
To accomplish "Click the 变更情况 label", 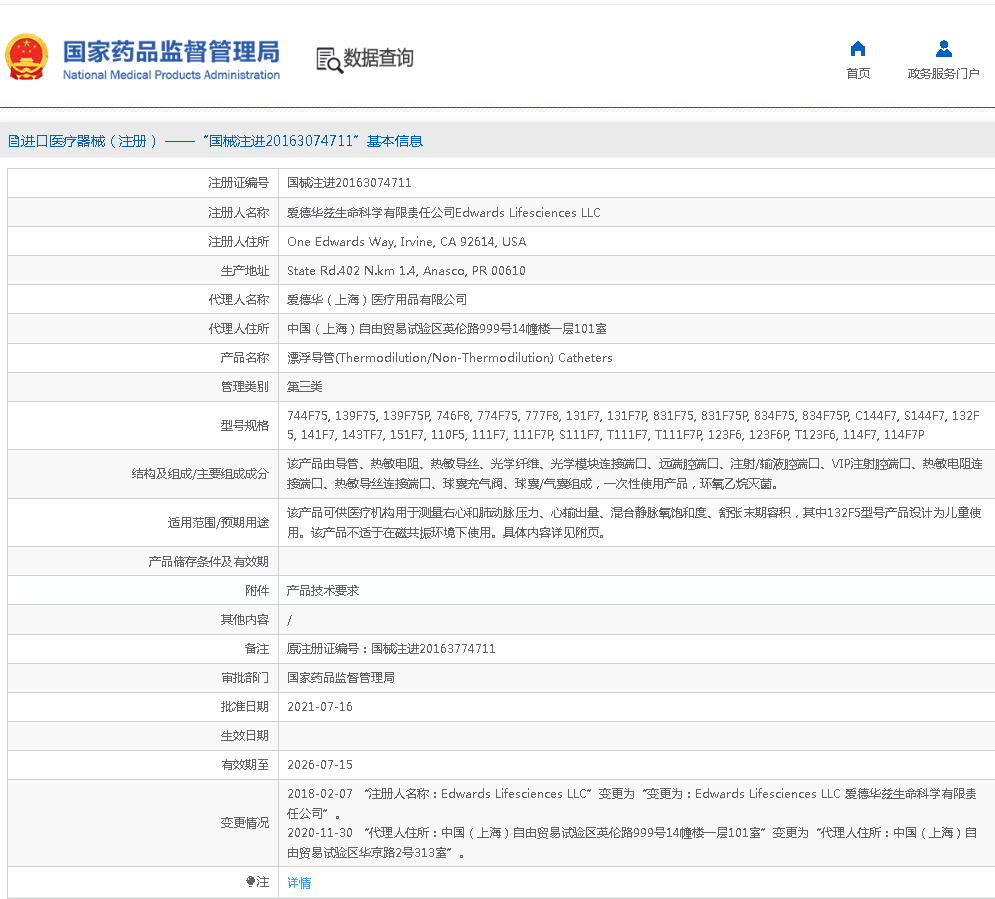I will click(245, 824).
